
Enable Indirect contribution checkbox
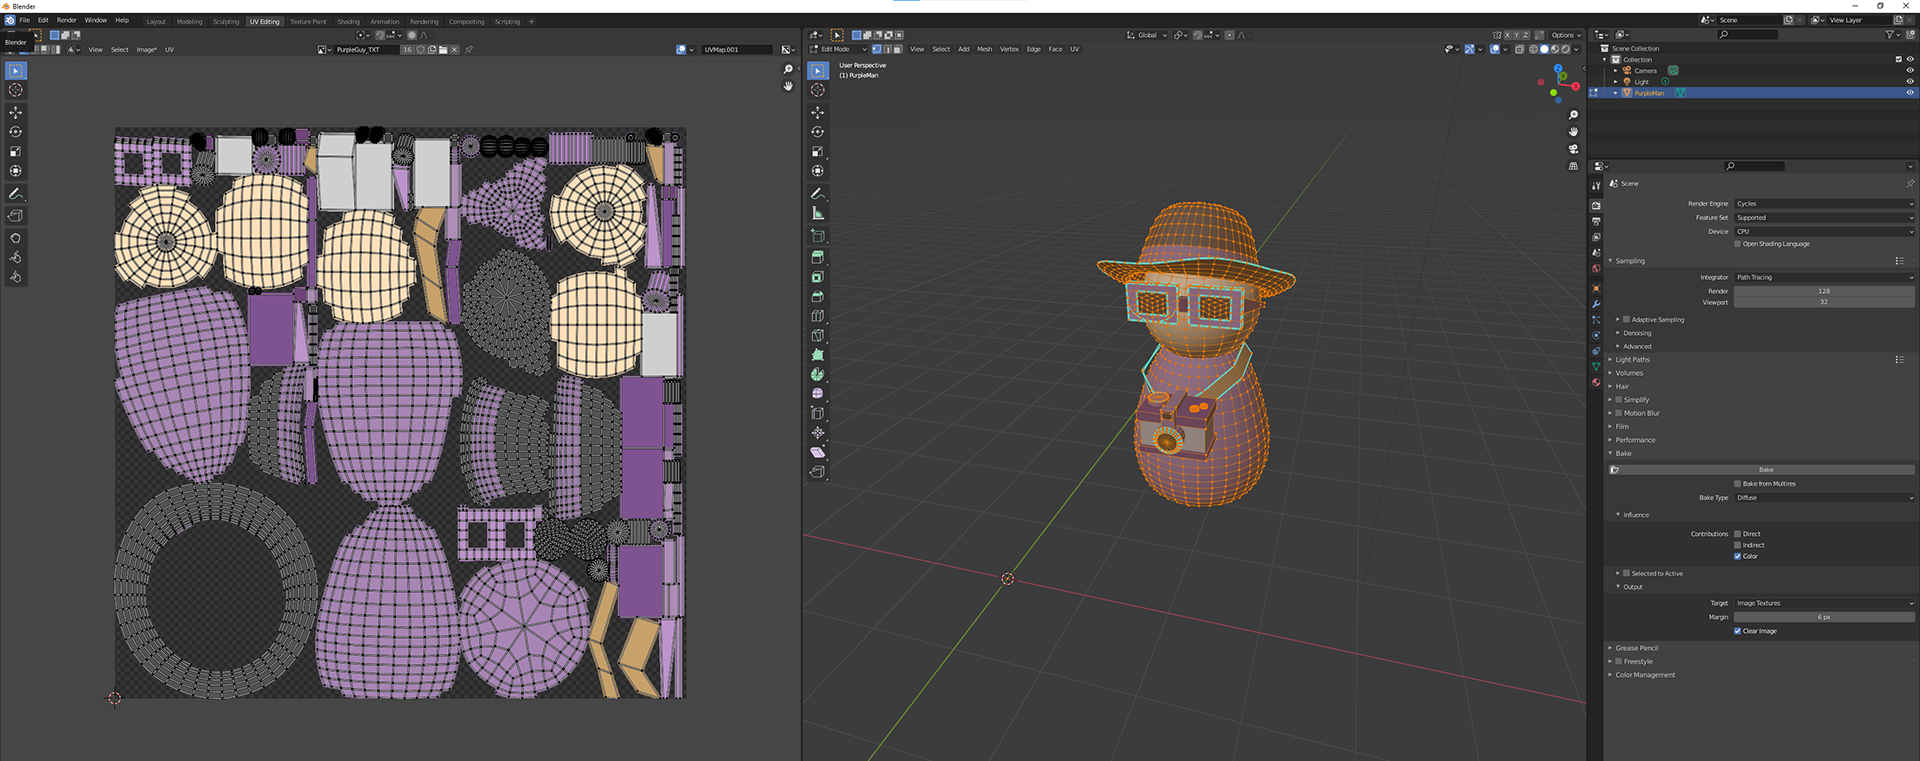[1738, 545]
